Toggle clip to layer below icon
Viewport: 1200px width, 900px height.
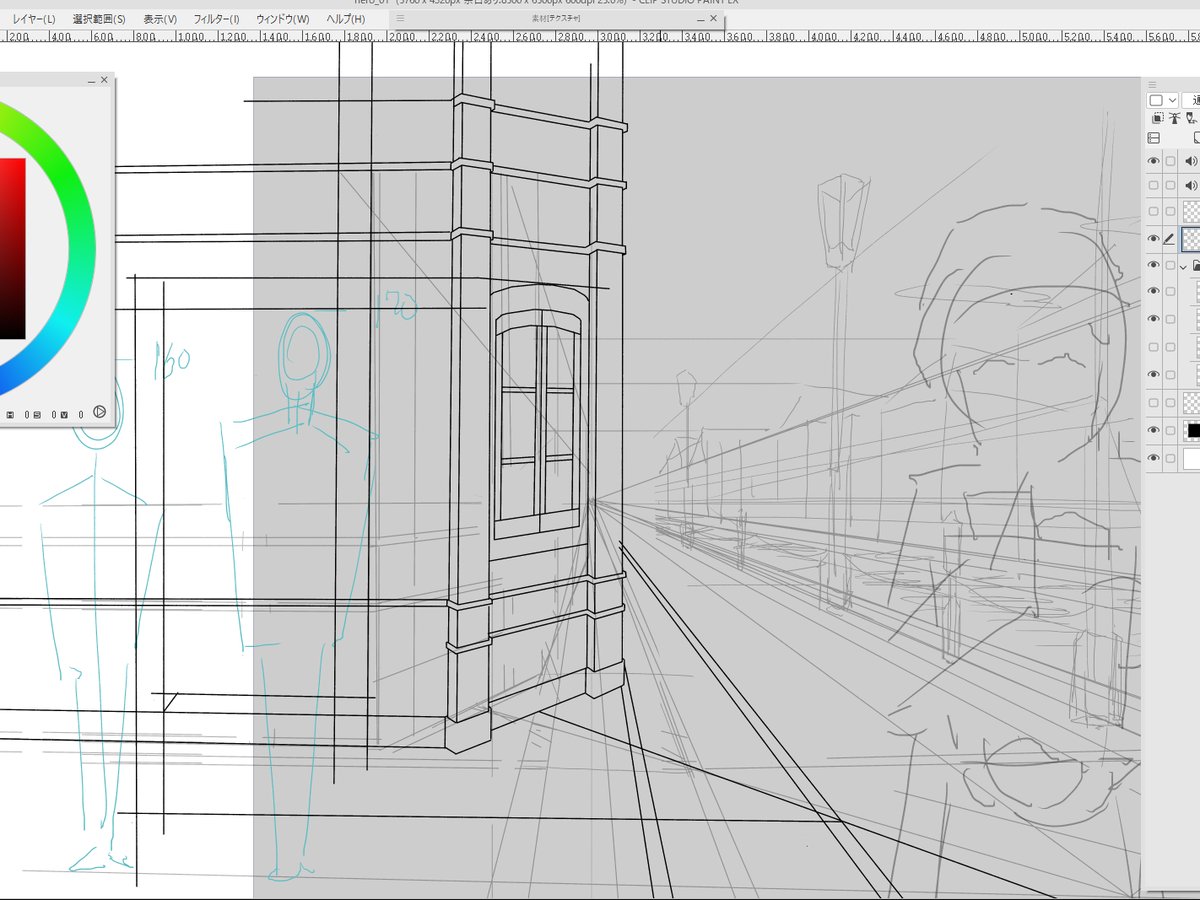(x=1157, y=118)
